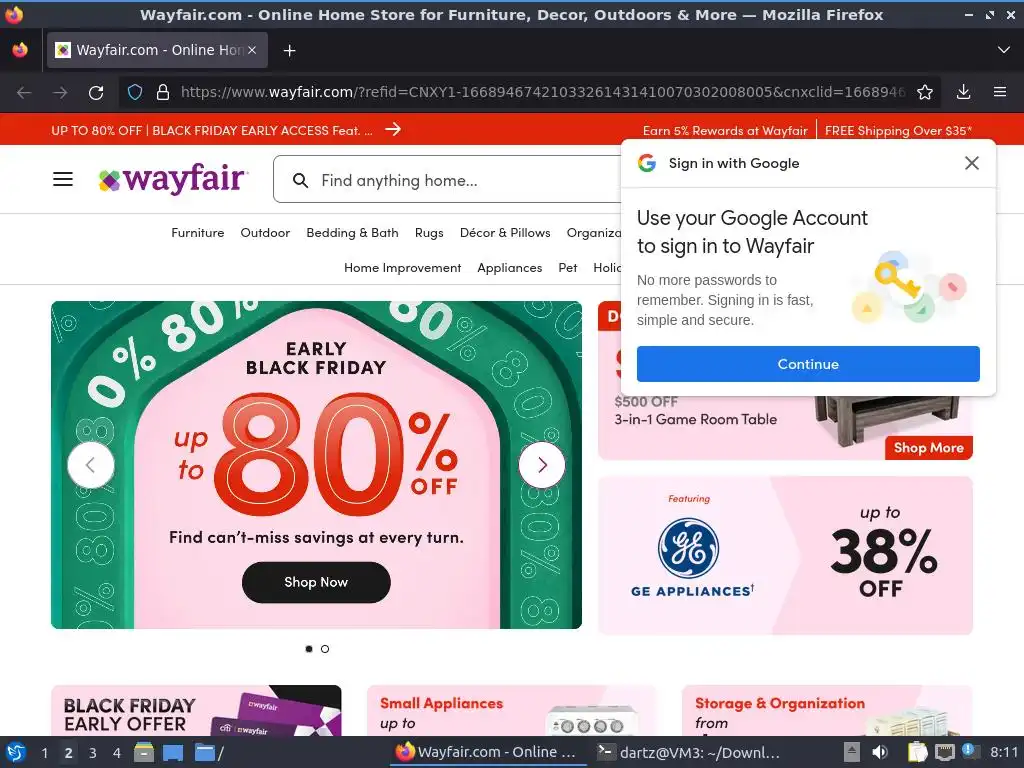Open 3-in-1 Game Room Table deal
The image size is (1024, 768).
(x=696, y=419)
